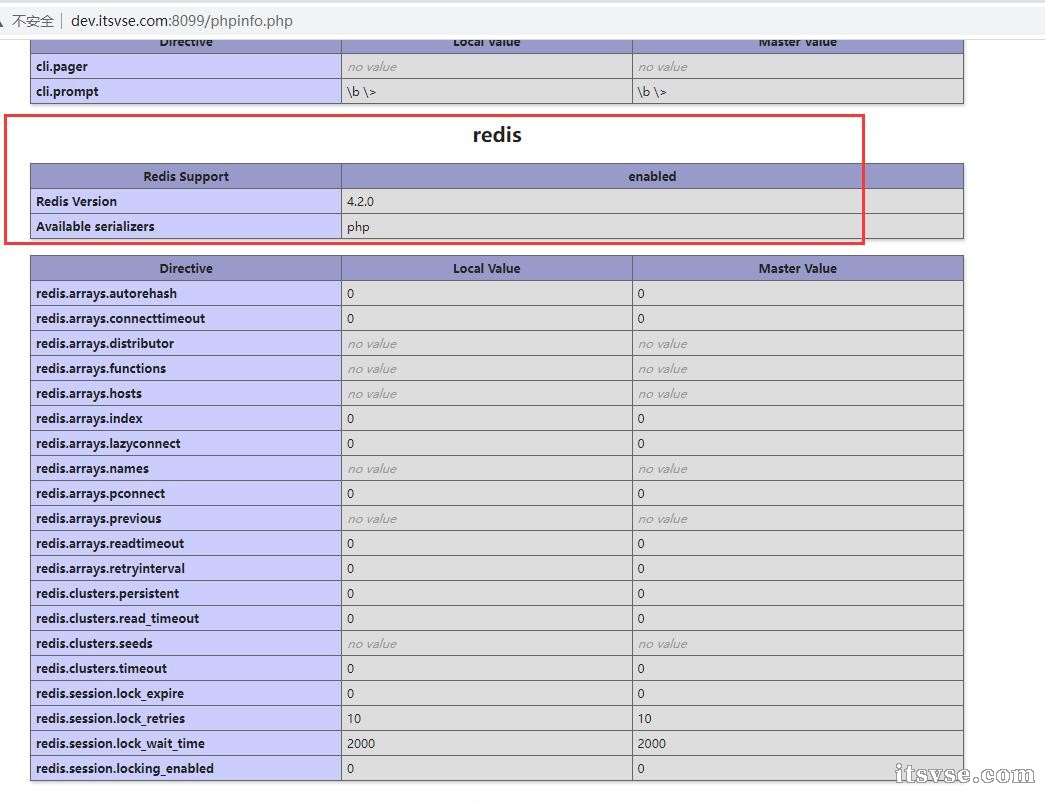Click the 'Directive' header in redis table
Screen dimensions: 1045x803
[x=186, y=269]
